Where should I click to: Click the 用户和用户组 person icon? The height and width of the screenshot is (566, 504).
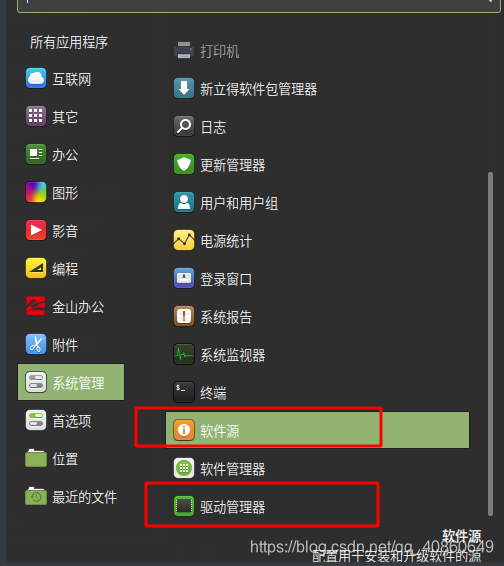click(184, 202)
